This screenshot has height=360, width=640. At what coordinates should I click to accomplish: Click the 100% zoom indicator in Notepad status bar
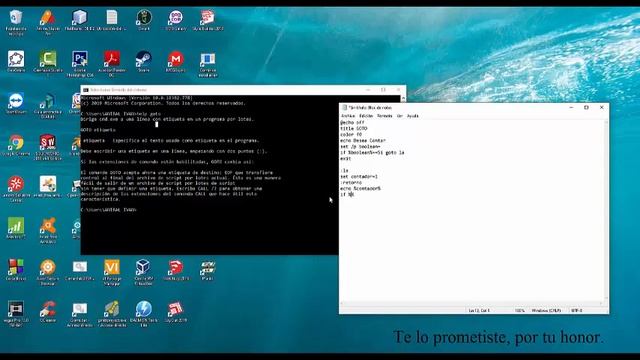click(519, 311)
